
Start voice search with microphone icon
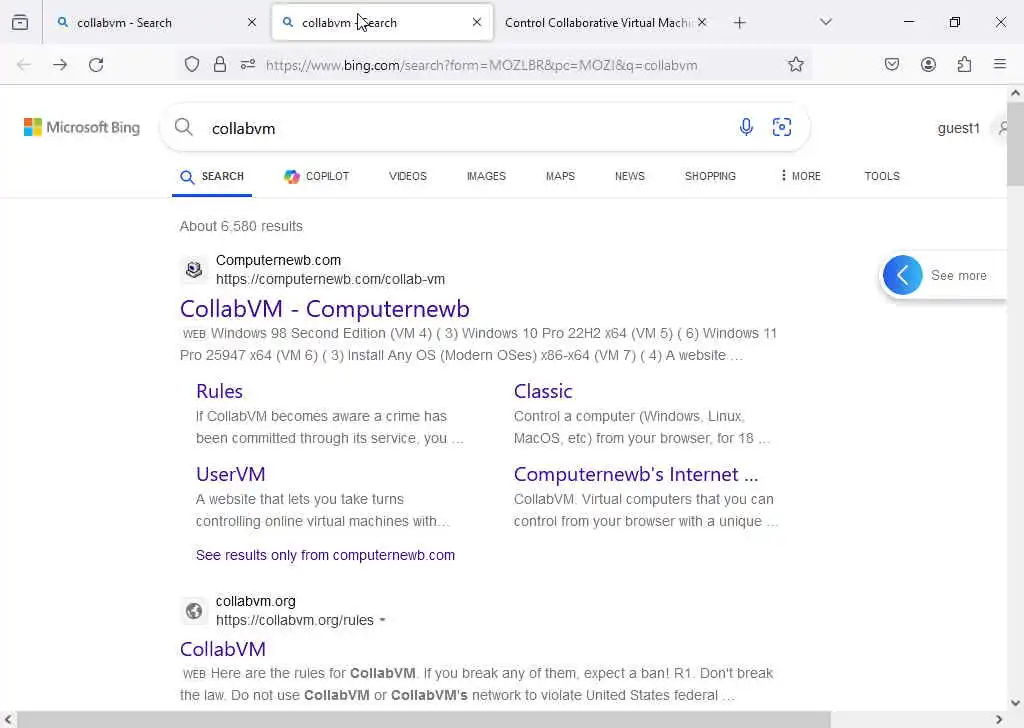746,127
